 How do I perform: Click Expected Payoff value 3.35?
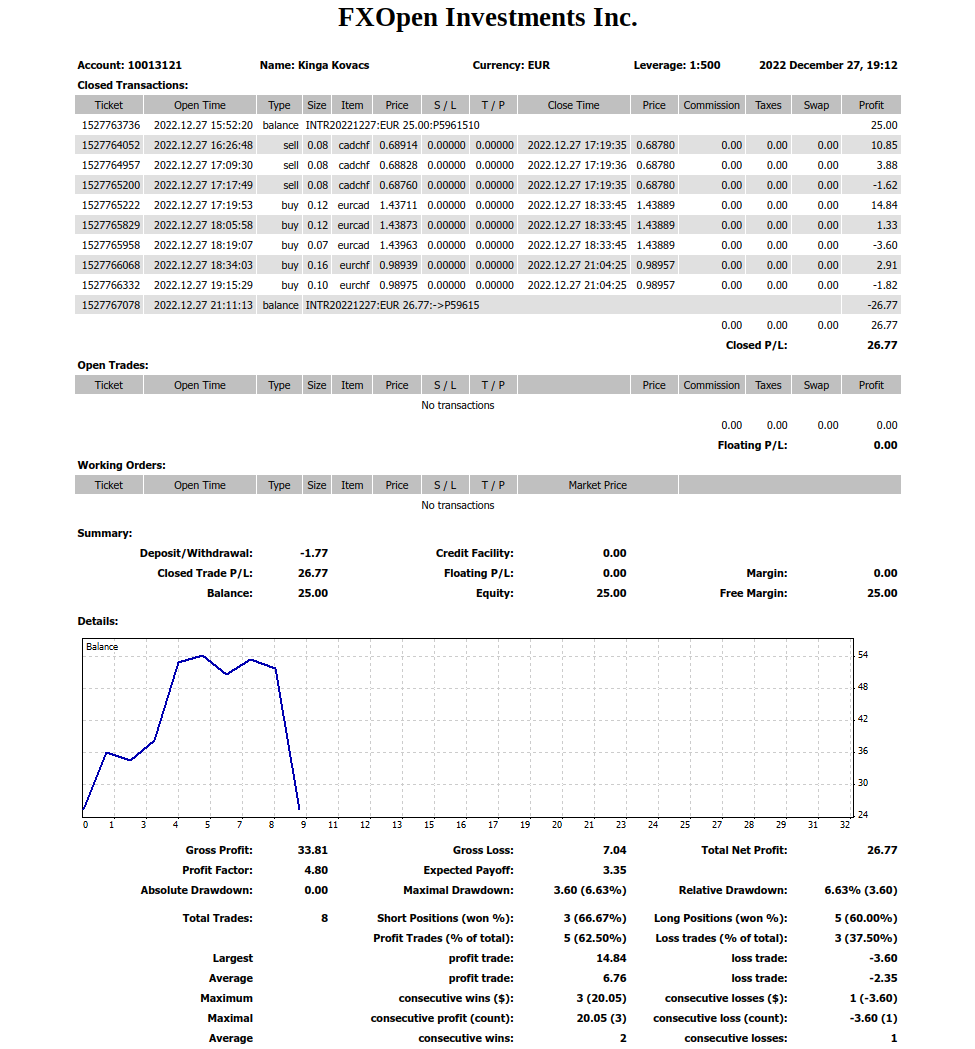614,870
